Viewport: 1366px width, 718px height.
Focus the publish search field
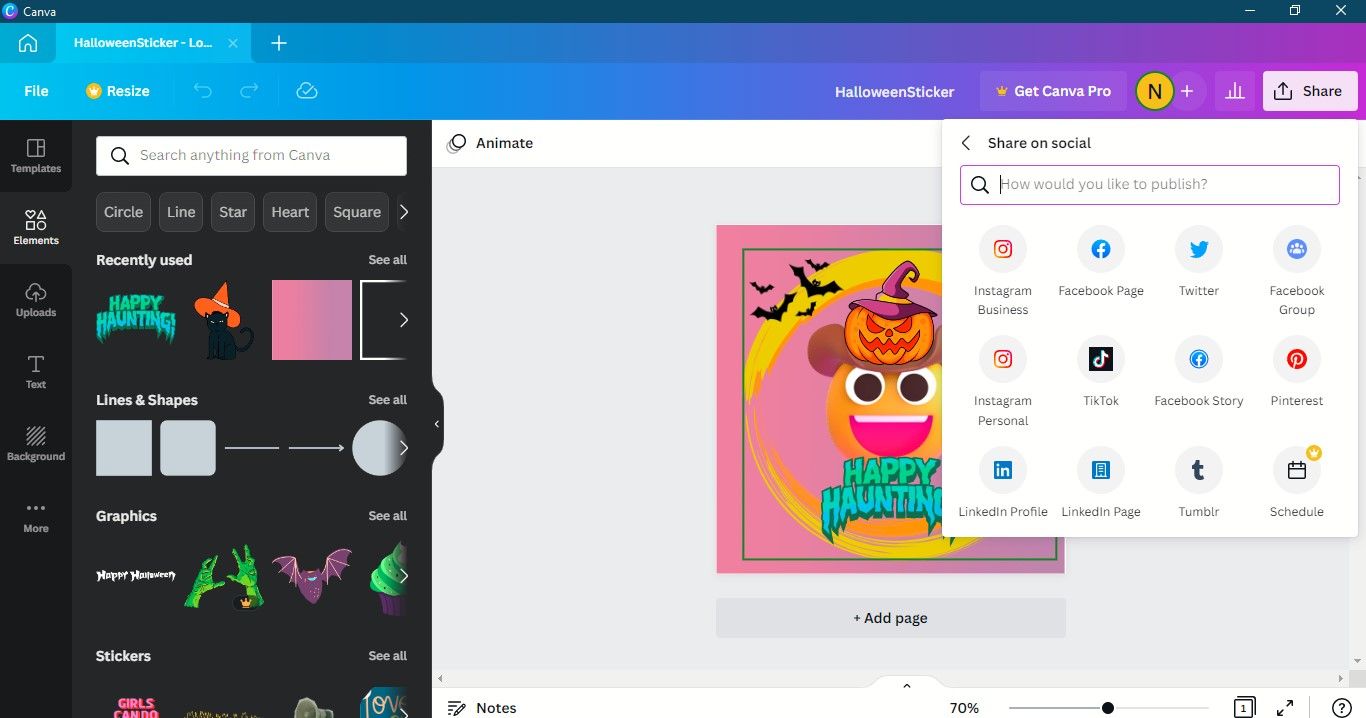click(1150, 185)
